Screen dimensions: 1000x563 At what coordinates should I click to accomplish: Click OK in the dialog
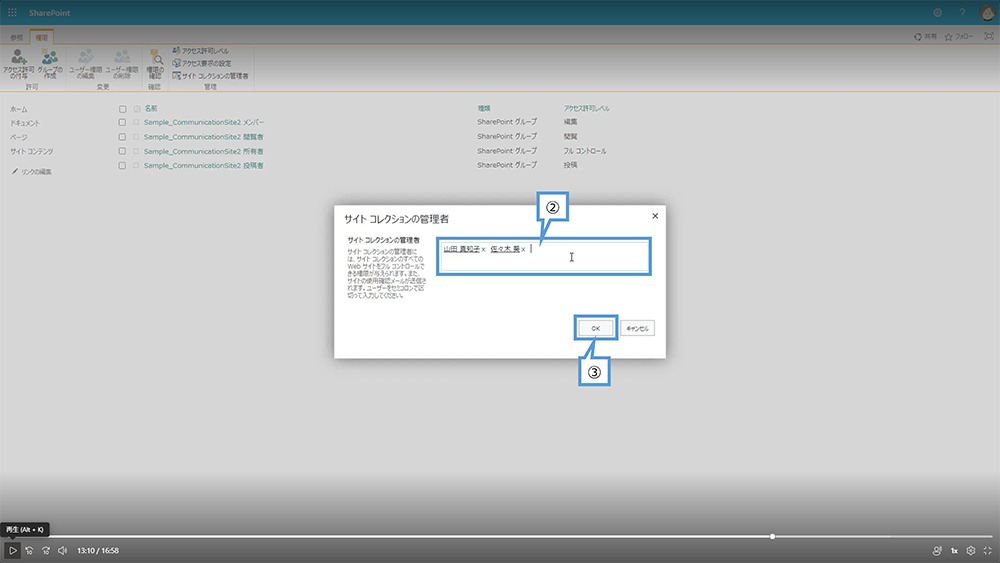[x=596, y=328]
